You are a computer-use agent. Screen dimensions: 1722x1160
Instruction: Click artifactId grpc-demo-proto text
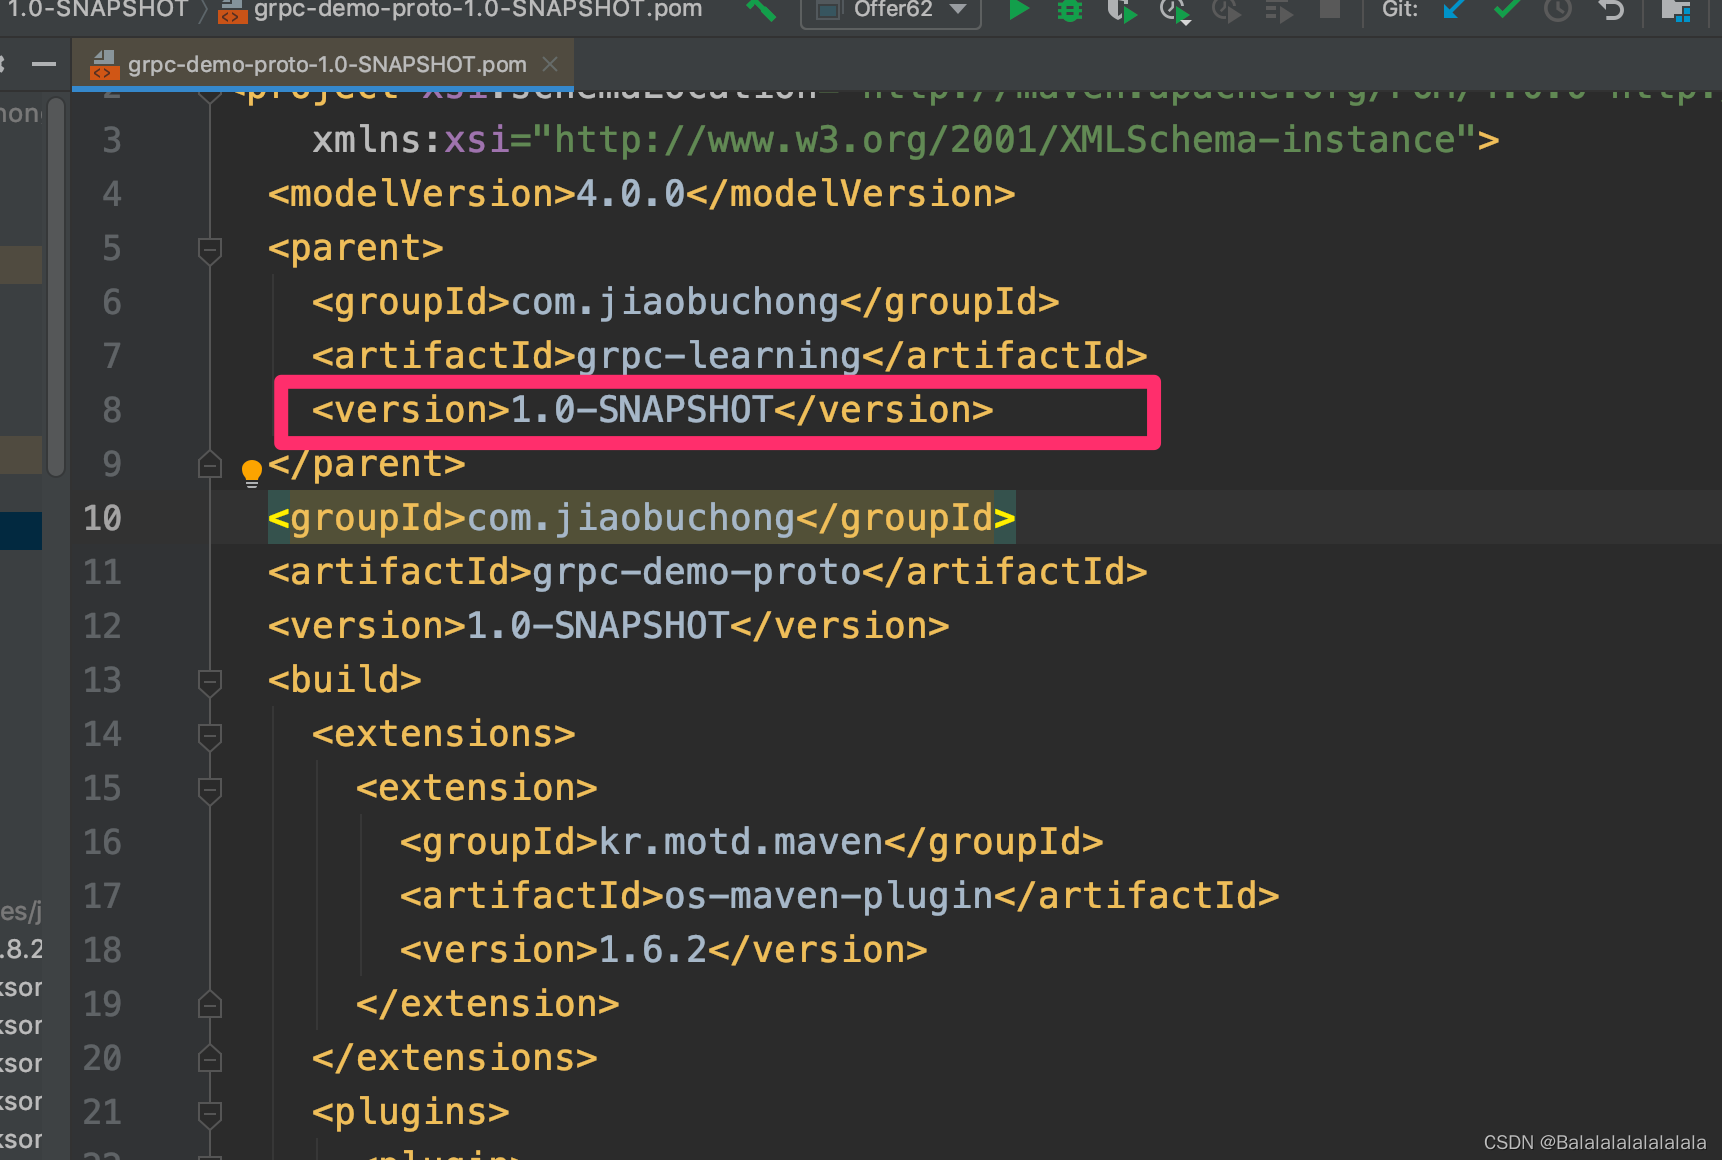(696, 572)
